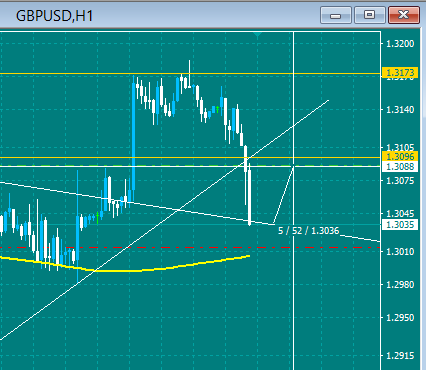The height and width of the screenshot is (370, 426).
Task: Close the GBPUSD,H1 chart window
Action: click(x=404, y=15)
